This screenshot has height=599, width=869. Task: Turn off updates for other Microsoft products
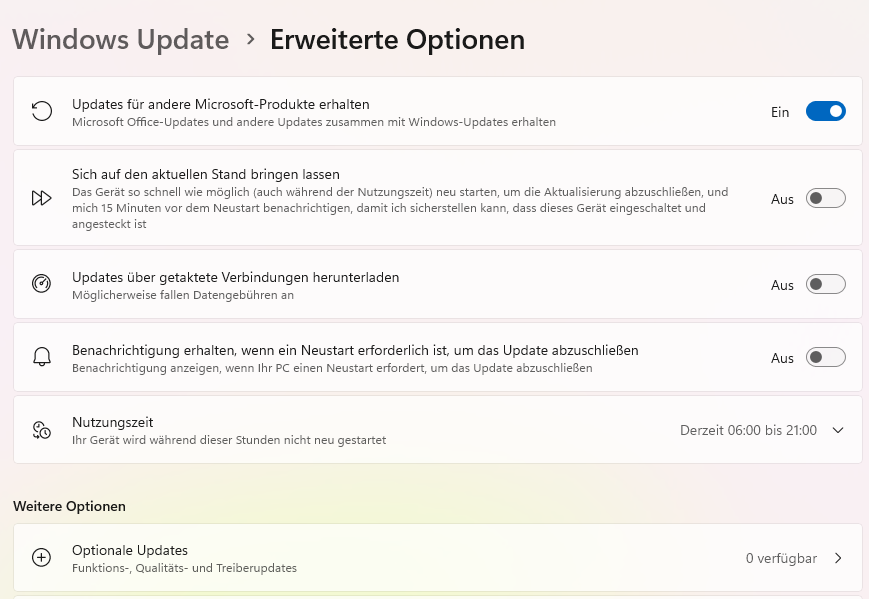[x=825, y=111]
